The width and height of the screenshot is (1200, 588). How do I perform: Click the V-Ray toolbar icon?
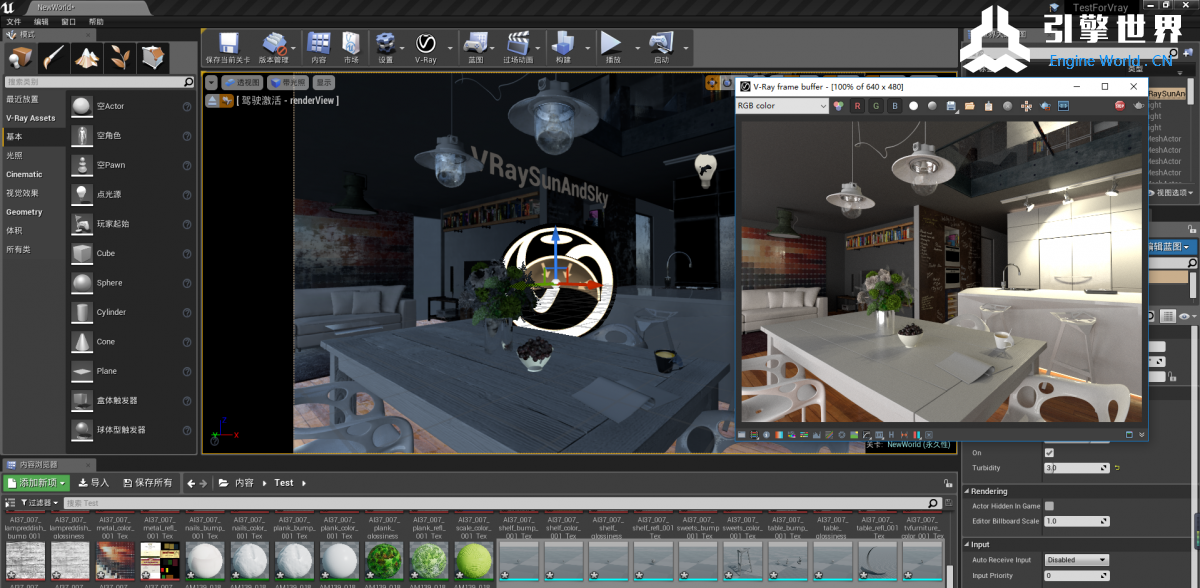tap(425, 43)
